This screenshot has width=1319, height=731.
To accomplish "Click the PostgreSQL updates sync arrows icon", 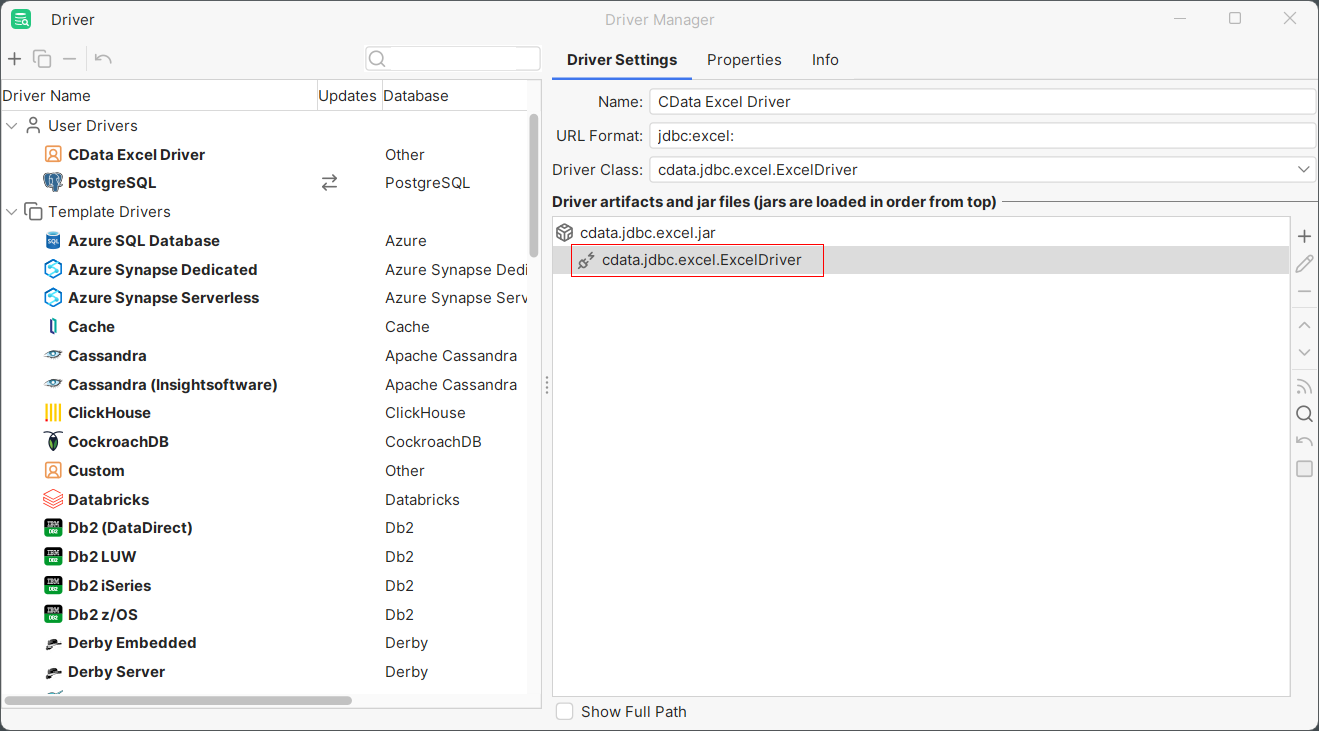I will pyautogui.click(x=329, y=183).
